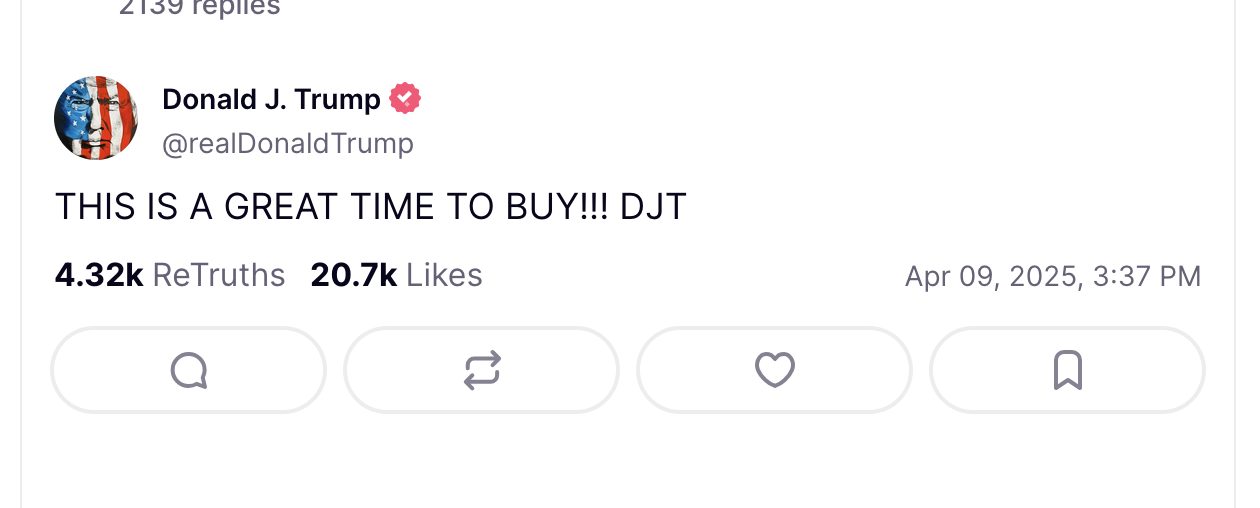Screen dimensions: 1260x508
Task: Click the @realDonaldTrump handle
Action: [x=288, y=144]
